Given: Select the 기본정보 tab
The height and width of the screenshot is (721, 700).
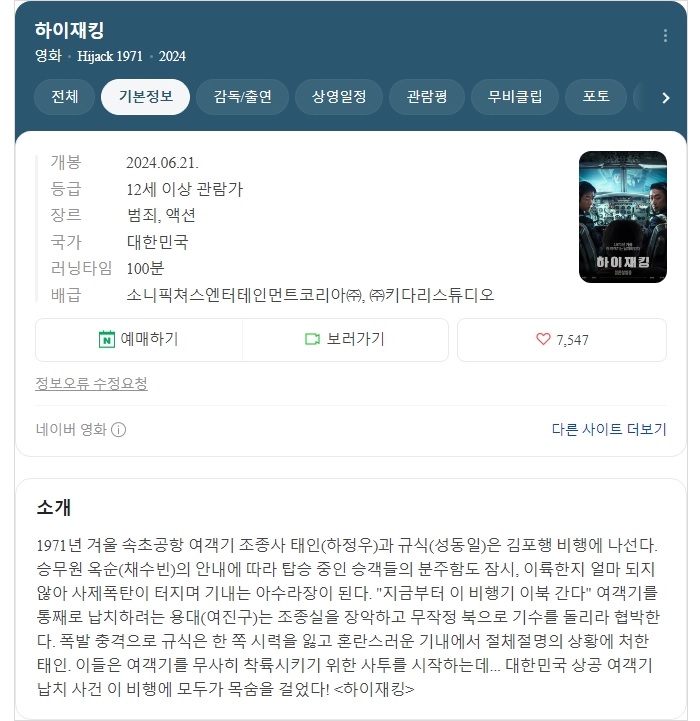Looking at the screenshot, I should (145, 97).
